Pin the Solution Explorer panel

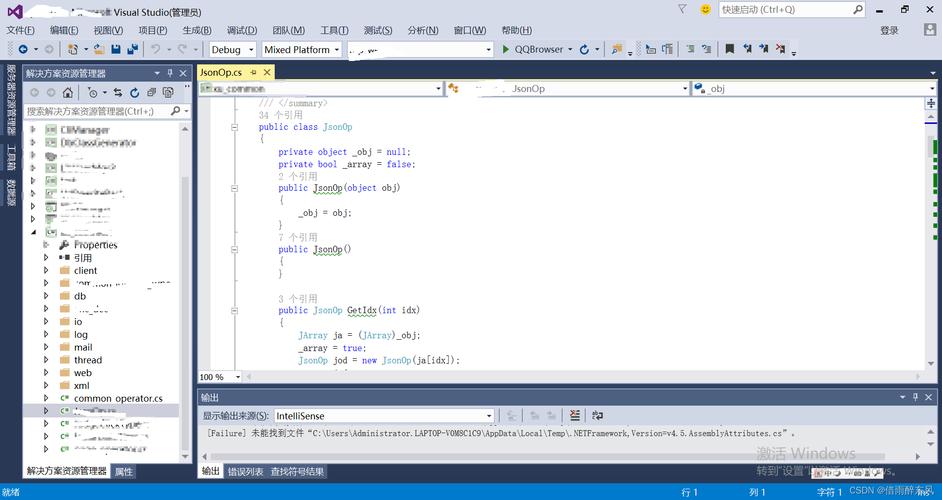tap(170, 73)
